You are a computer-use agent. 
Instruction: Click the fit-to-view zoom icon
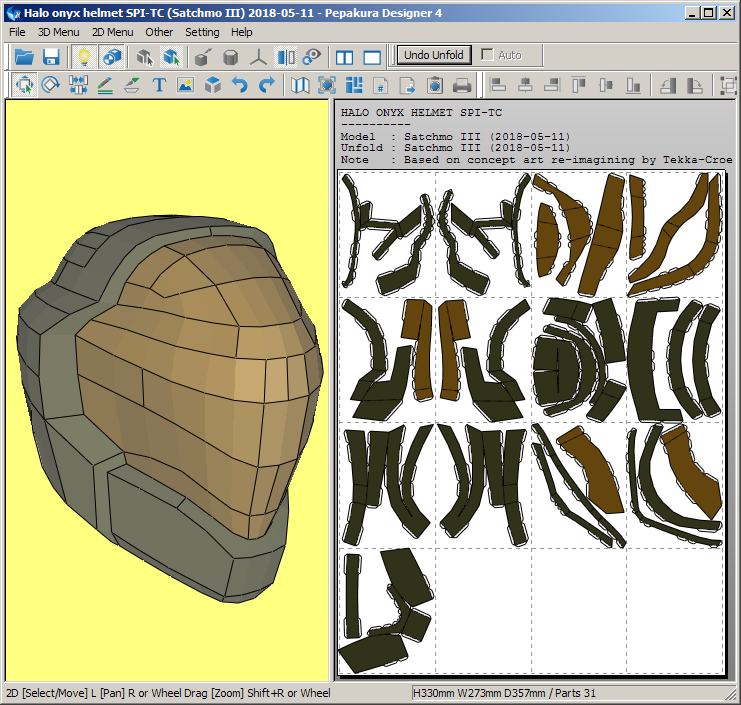(327, 85)
